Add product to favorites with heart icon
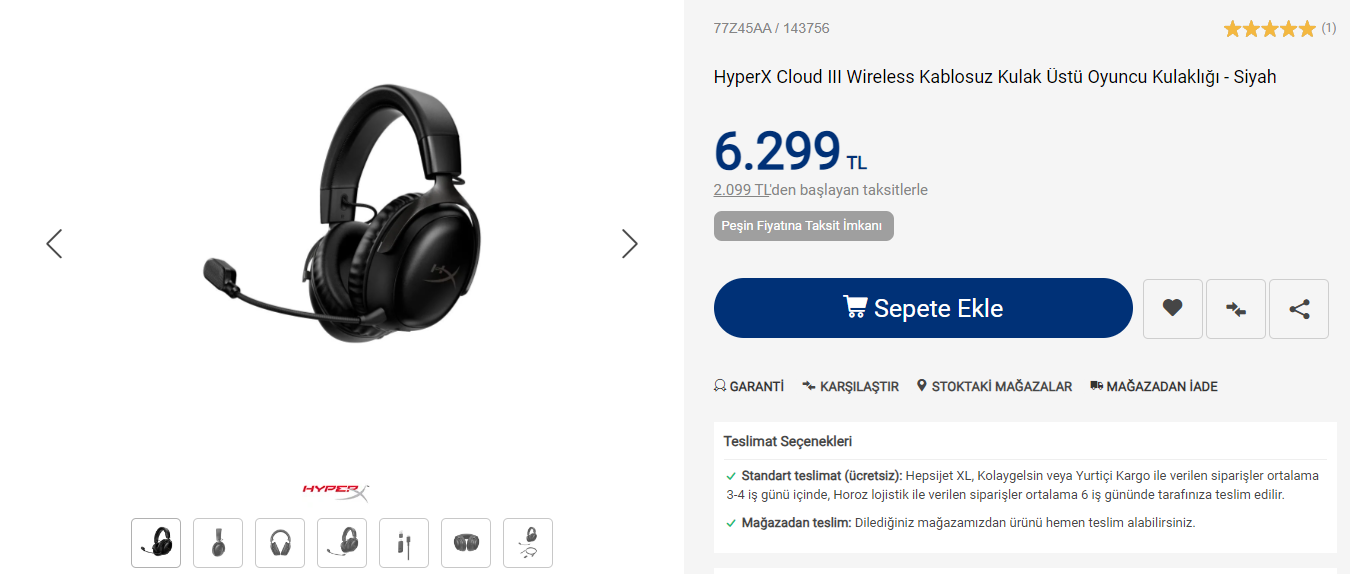Viewport: 1350px width, 574px height. pos(1173,309)
